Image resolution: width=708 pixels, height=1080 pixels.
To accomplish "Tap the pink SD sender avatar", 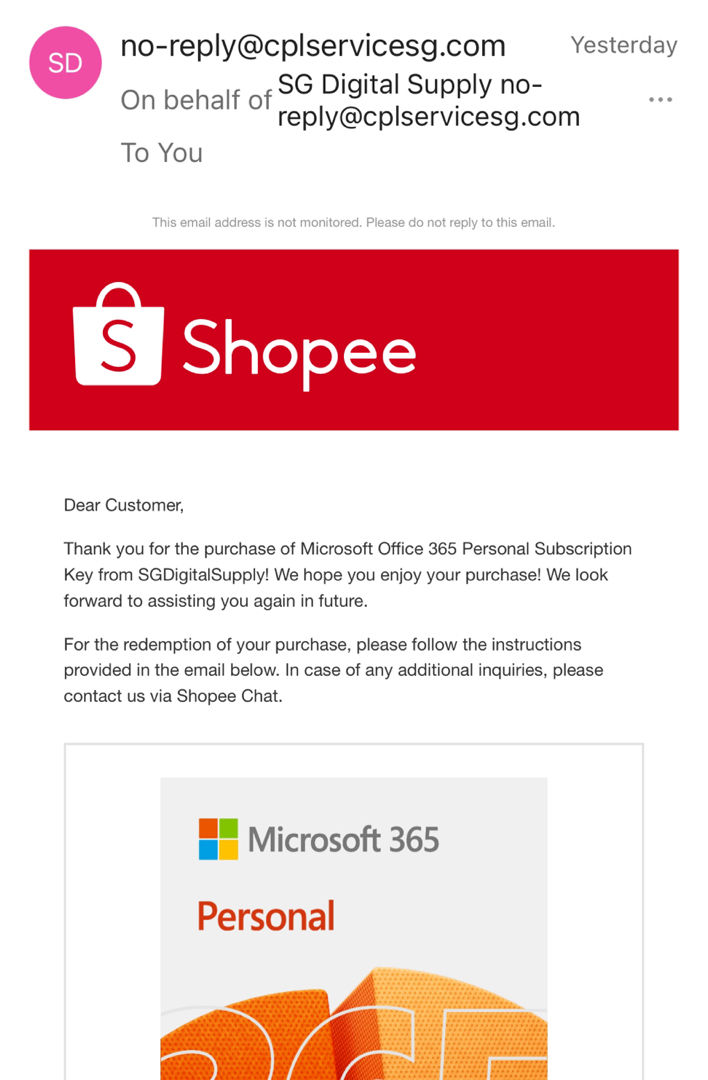I will pyautogui.click(x=65, y=63).
